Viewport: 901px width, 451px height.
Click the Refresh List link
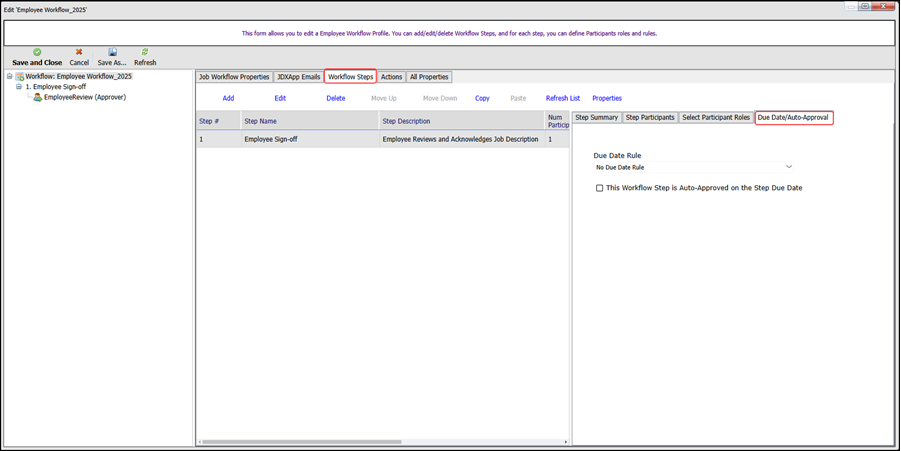coord(562,98)
